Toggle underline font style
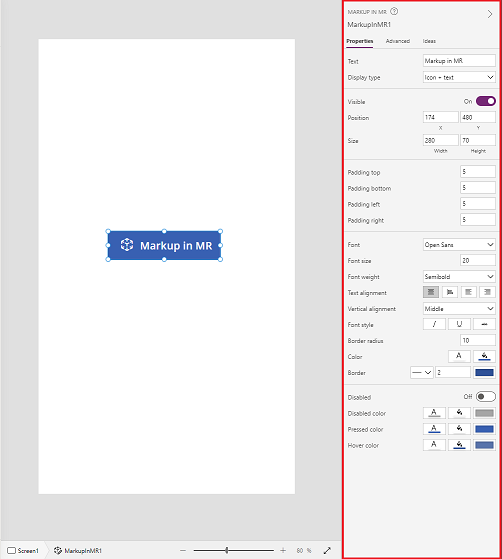 coord(459,324)
